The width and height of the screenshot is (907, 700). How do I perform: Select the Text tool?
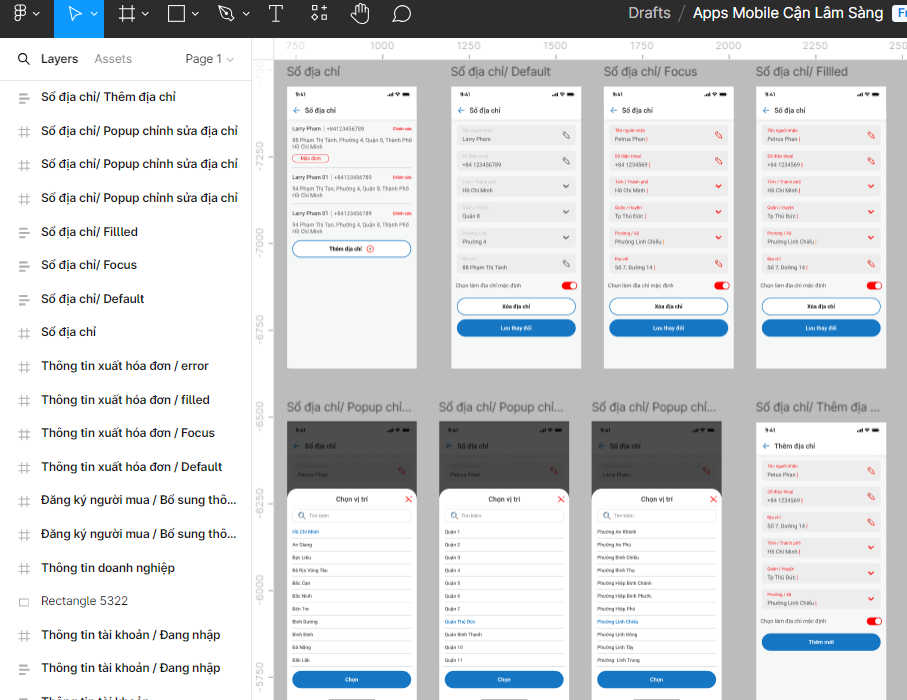pyautogui.click(x=276, y=14)
